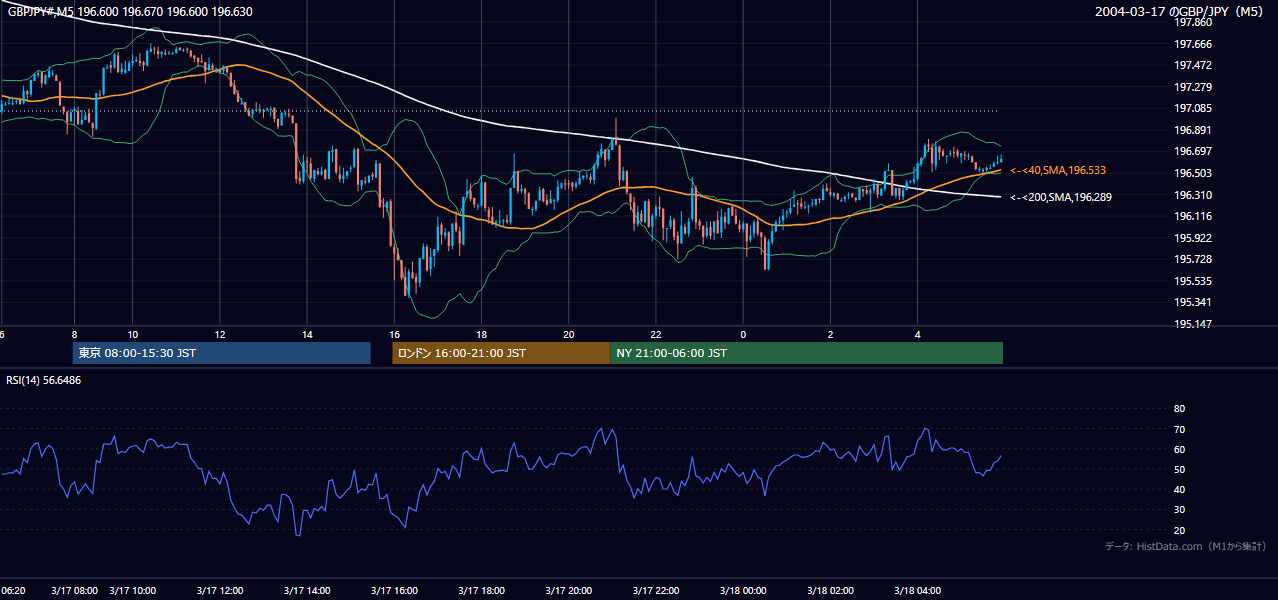Click RSI scale value 30
This screenshot has width=1278, height=600.
tap(1179, 510)
